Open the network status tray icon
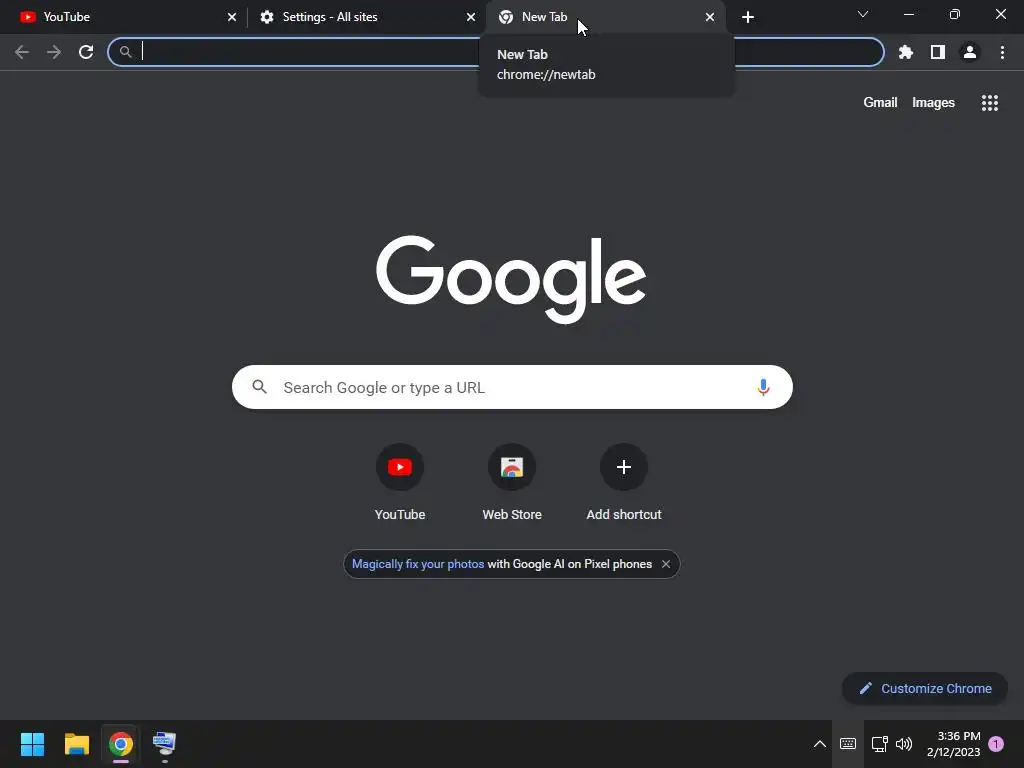This screenshot has width=1024, height=768. (x=880, y=744)
